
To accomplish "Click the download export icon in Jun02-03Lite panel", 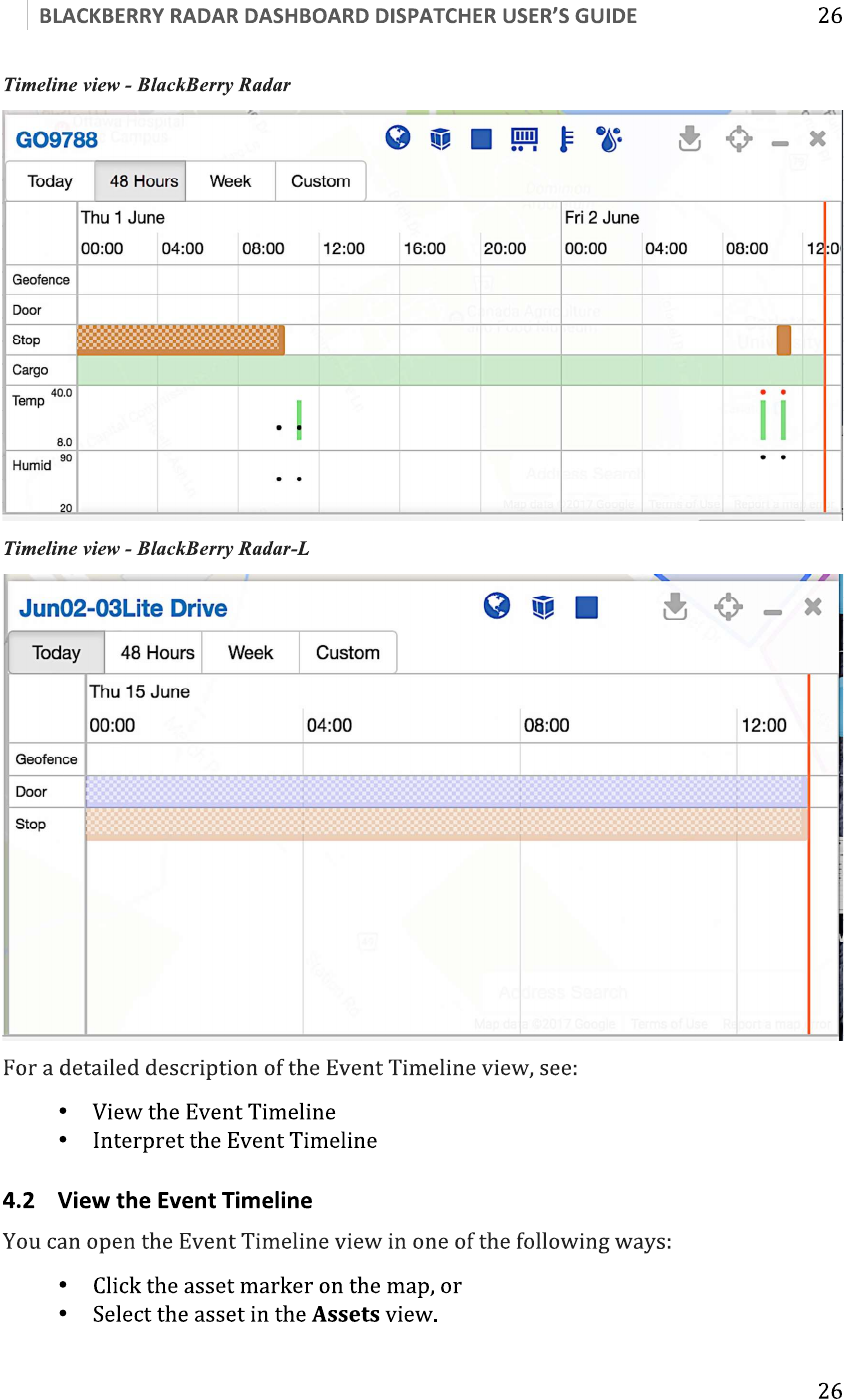I will [676, 606].
